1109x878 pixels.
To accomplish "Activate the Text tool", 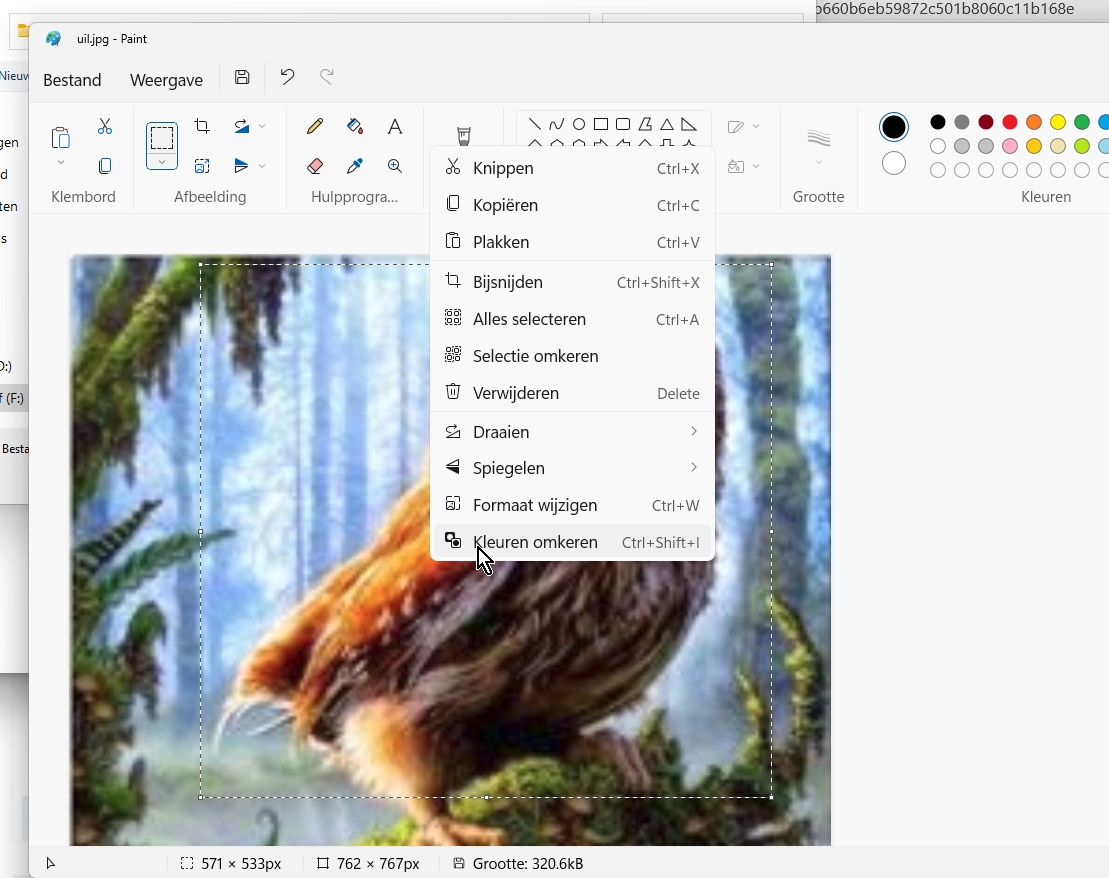I will (x=395, y=126).
